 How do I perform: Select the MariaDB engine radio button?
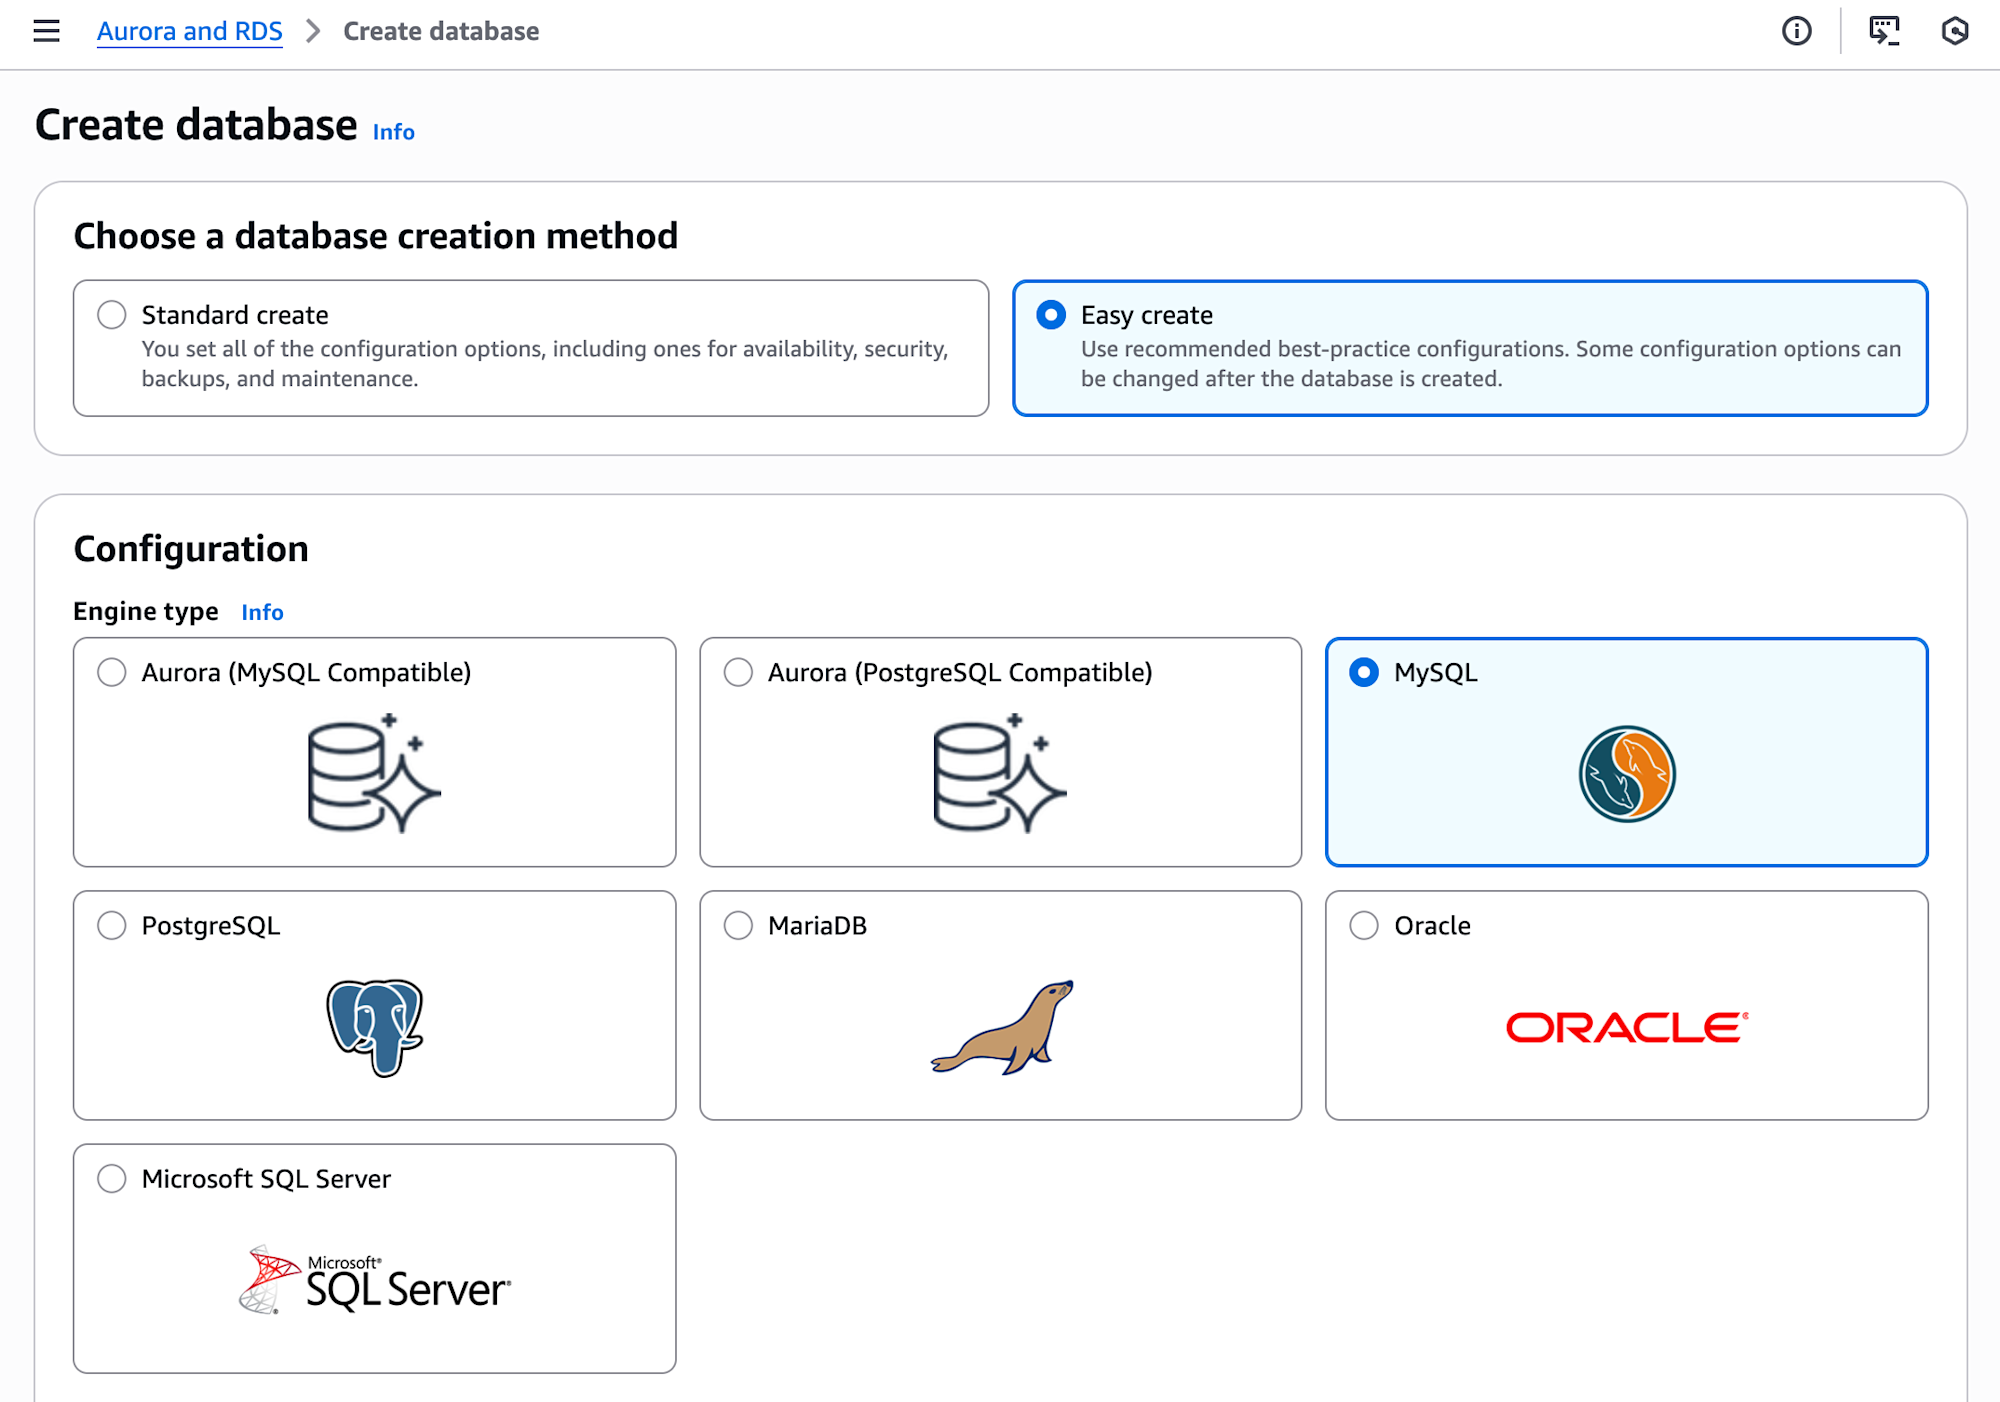click(x=738, y=925)
